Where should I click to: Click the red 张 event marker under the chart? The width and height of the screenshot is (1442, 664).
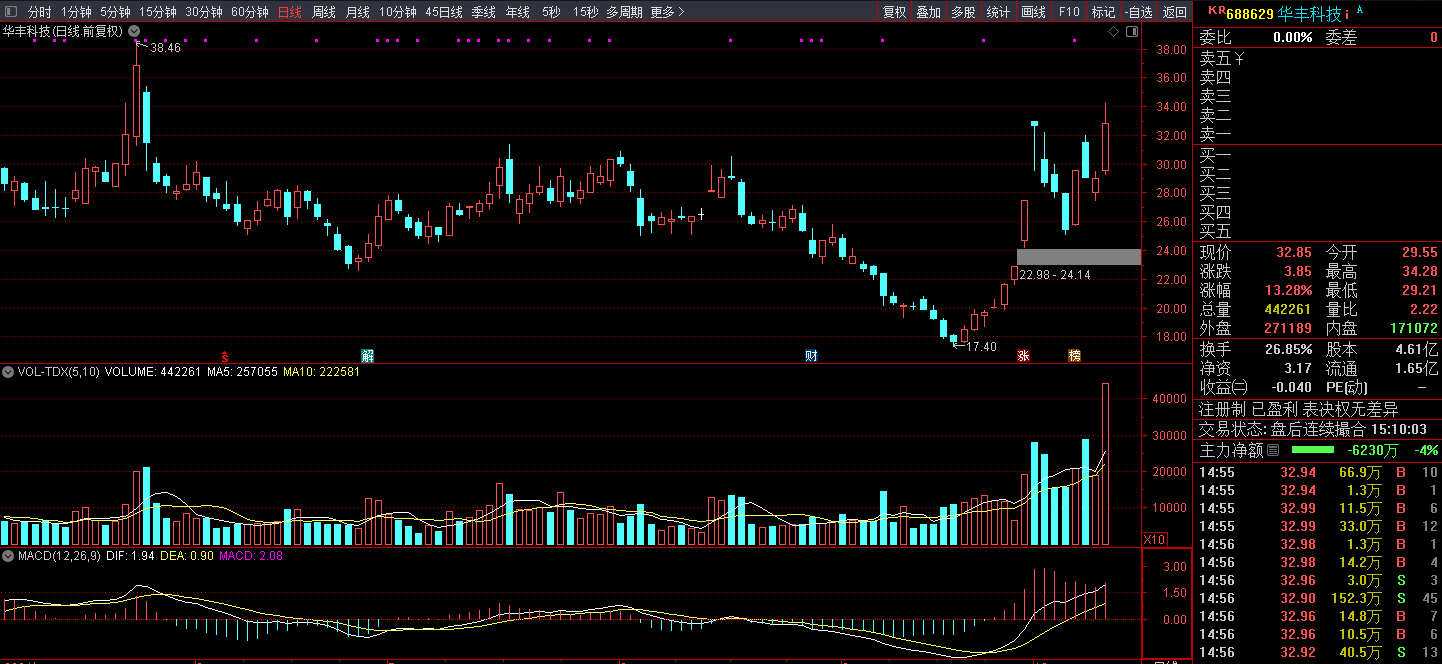pos(1023,356)
